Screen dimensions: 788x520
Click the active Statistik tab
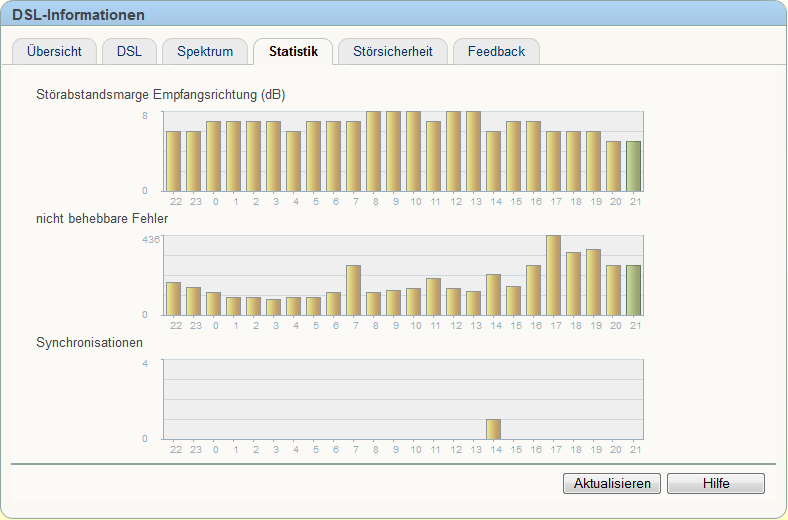[293, 51]
